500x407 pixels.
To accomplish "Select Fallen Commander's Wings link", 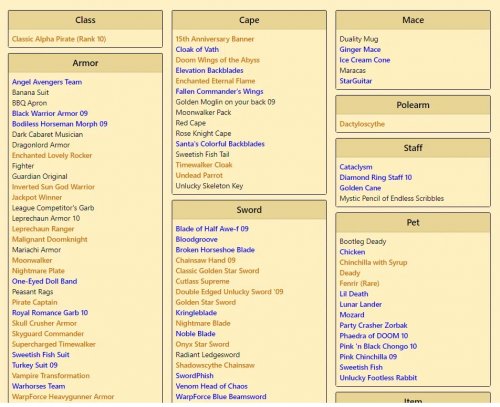I will pyautogui.click(x=219, y=91).
